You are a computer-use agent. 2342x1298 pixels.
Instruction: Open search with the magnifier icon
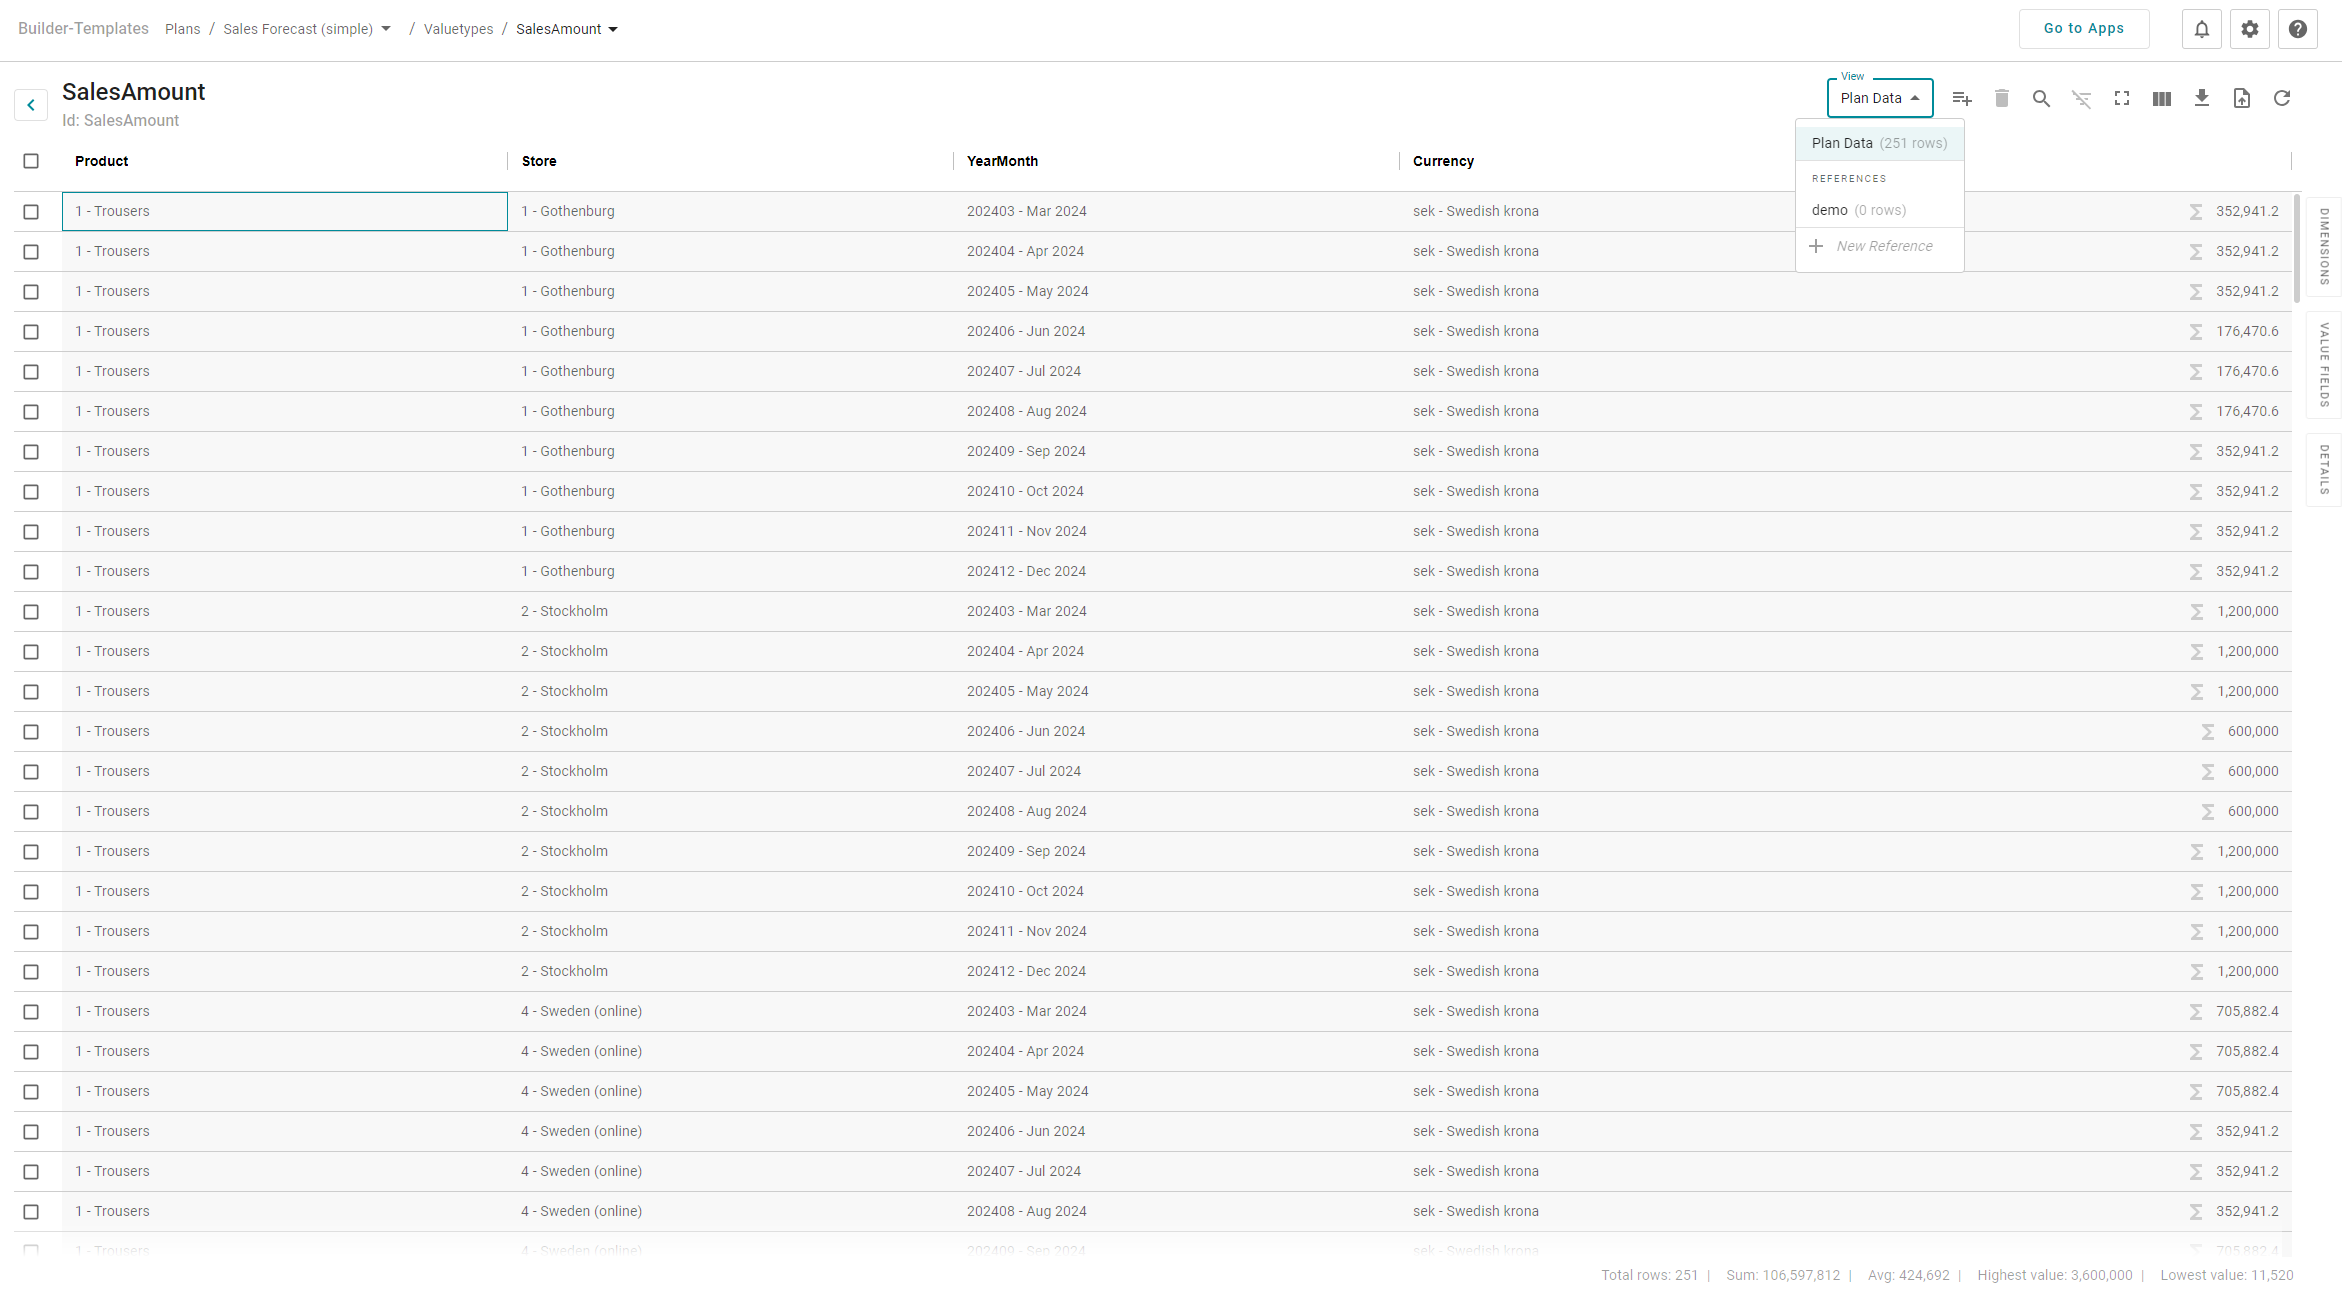coord(2041,98)
